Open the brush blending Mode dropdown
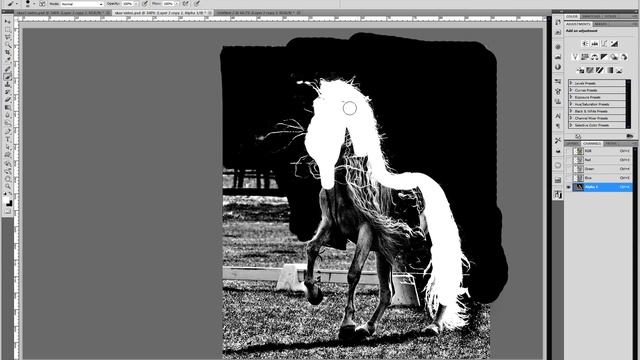 point(82,4)
